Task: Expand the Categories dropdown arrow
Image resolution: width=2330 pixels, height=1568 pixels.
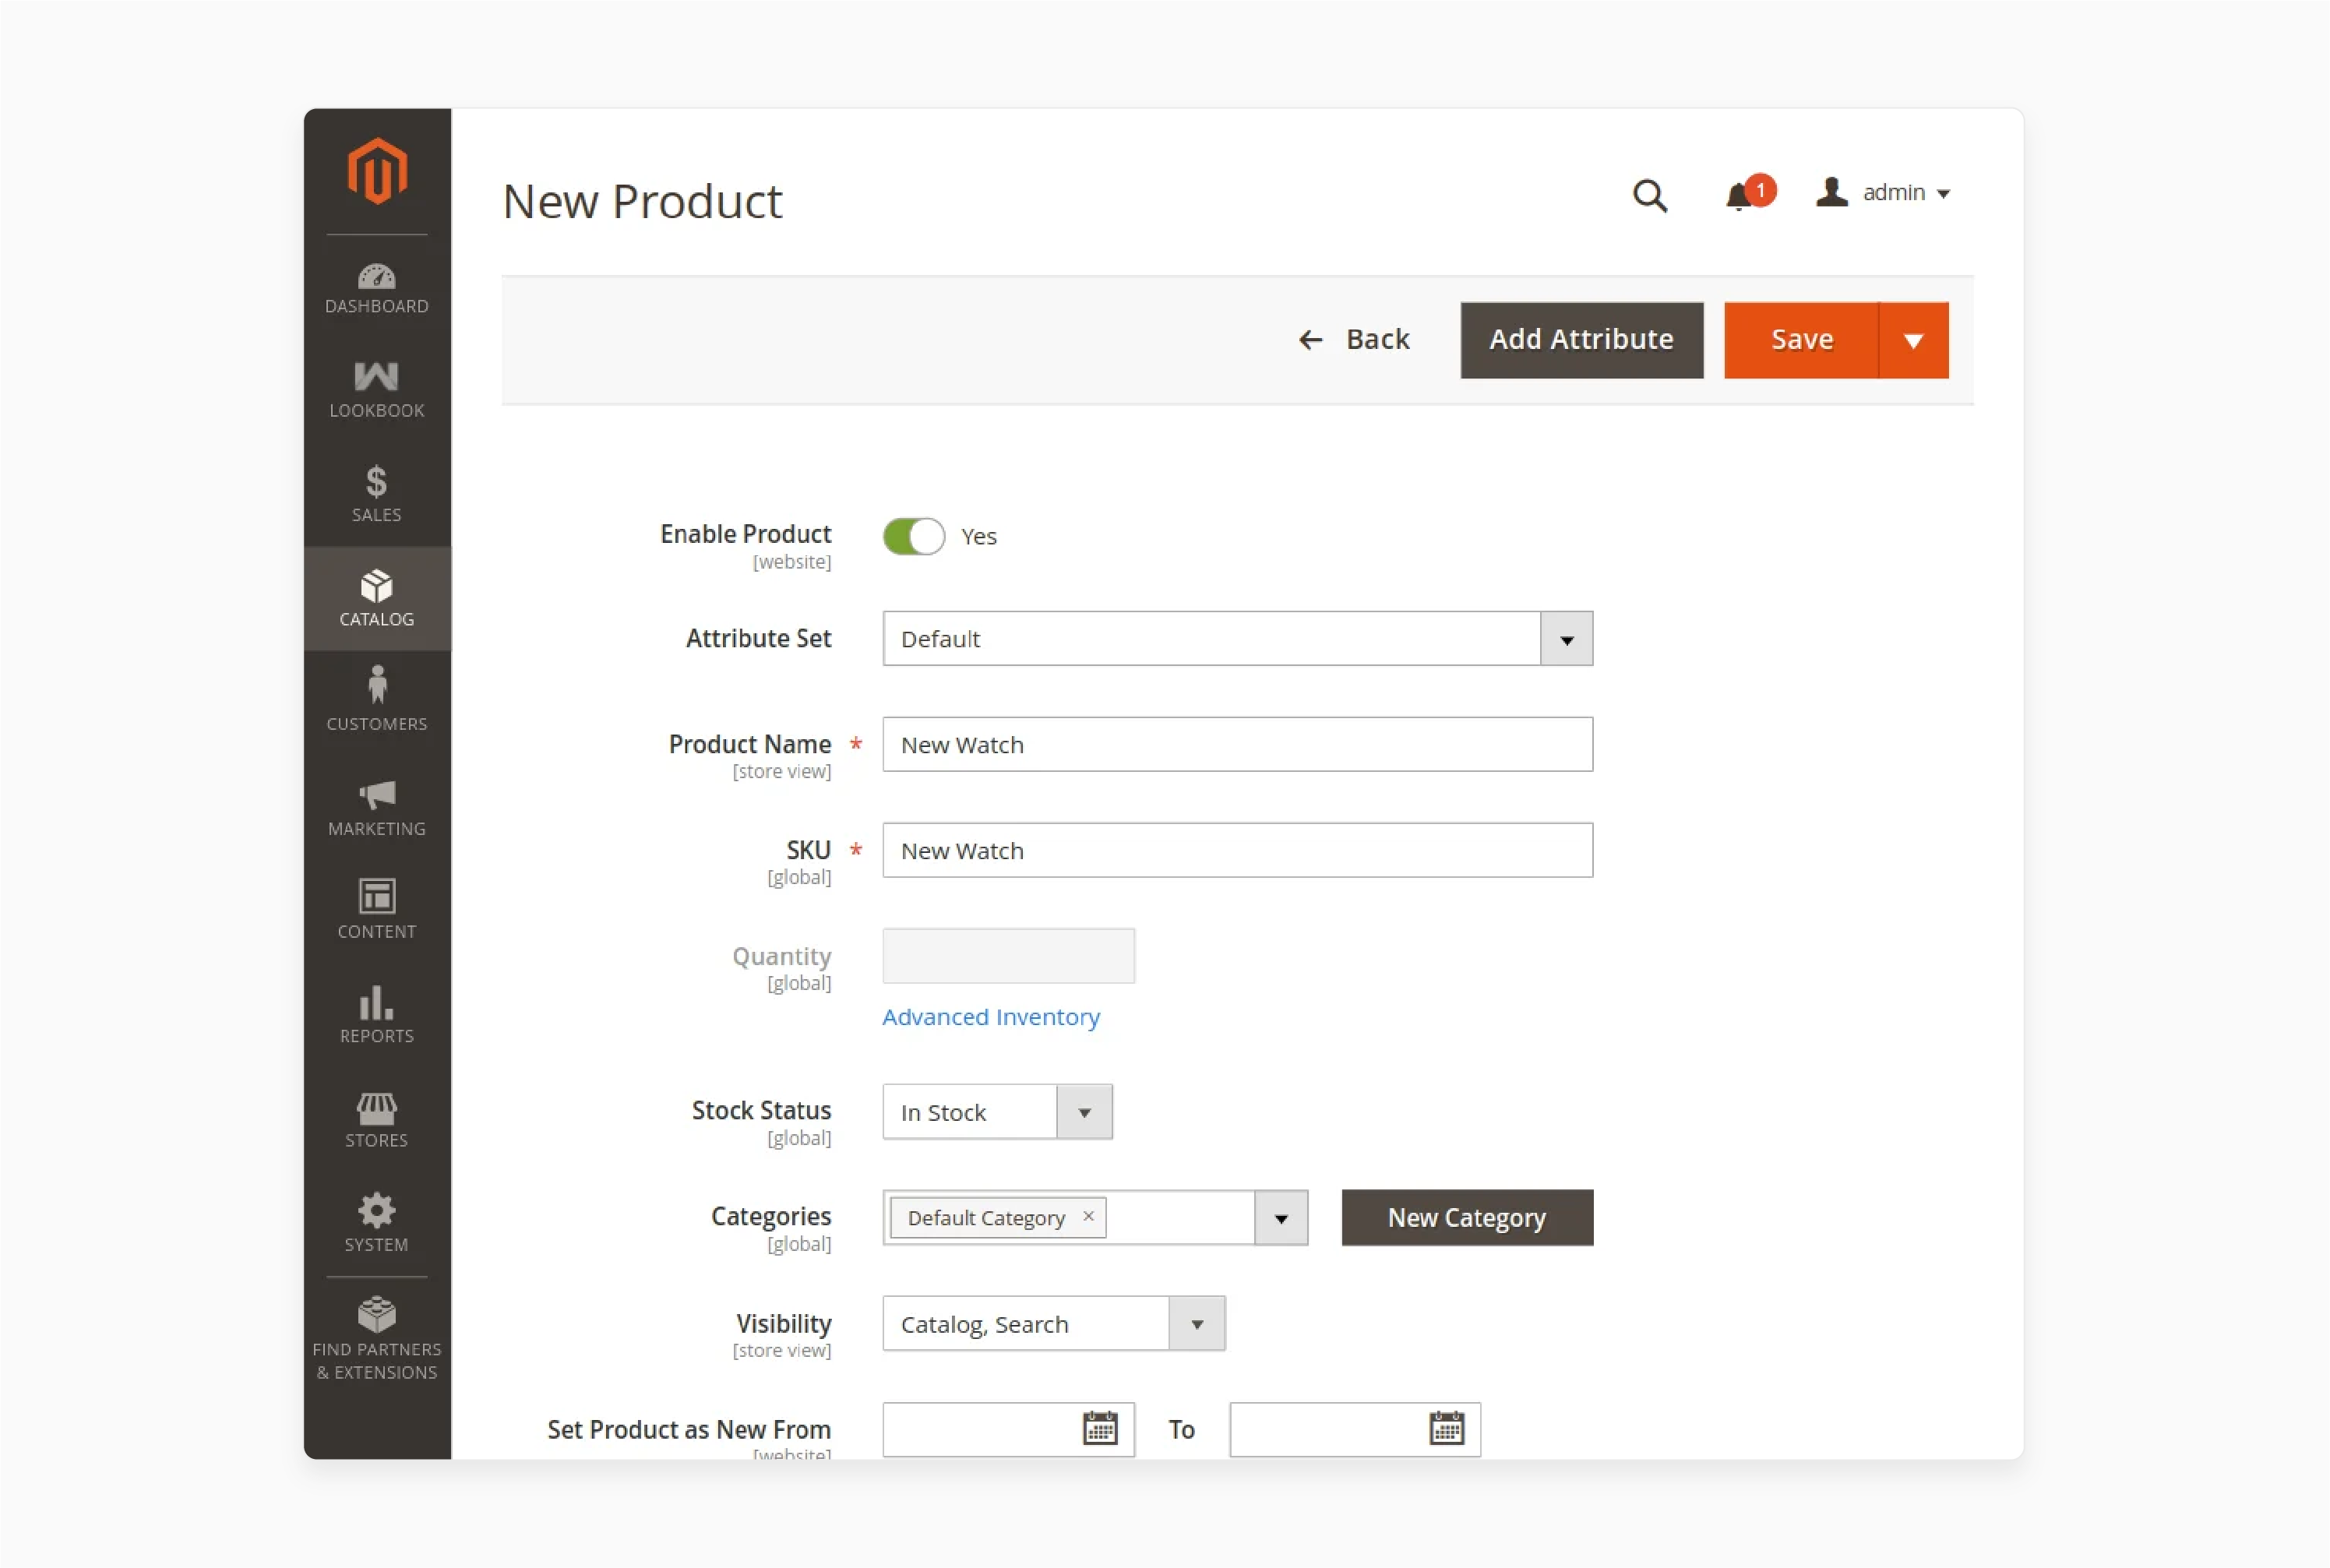Action: coord(1281,1218)
